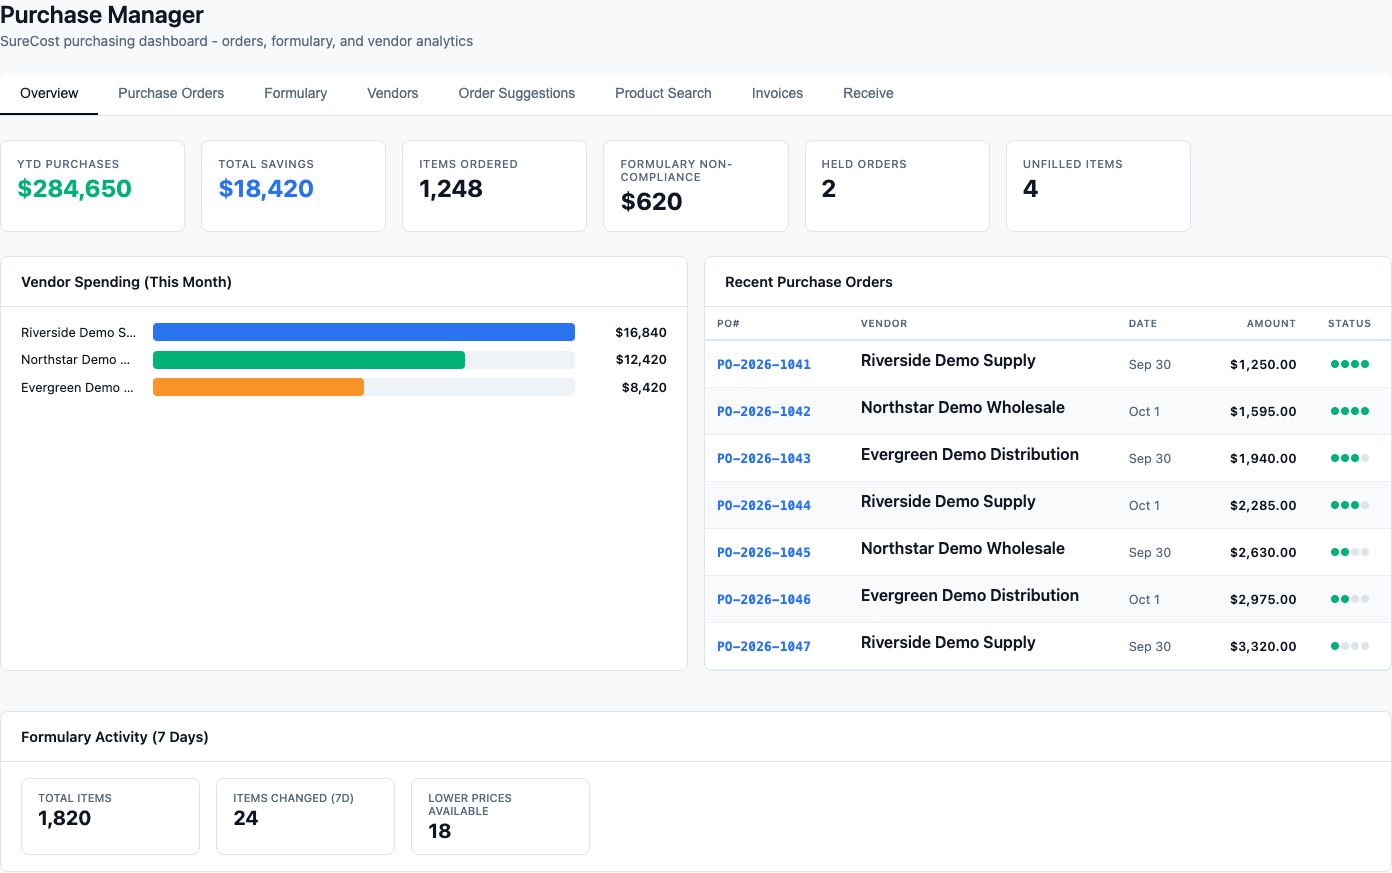The width and height of the screenshot is (1392, 873).
Task: Go to the Formulary tab
Action: pos(295,93)
